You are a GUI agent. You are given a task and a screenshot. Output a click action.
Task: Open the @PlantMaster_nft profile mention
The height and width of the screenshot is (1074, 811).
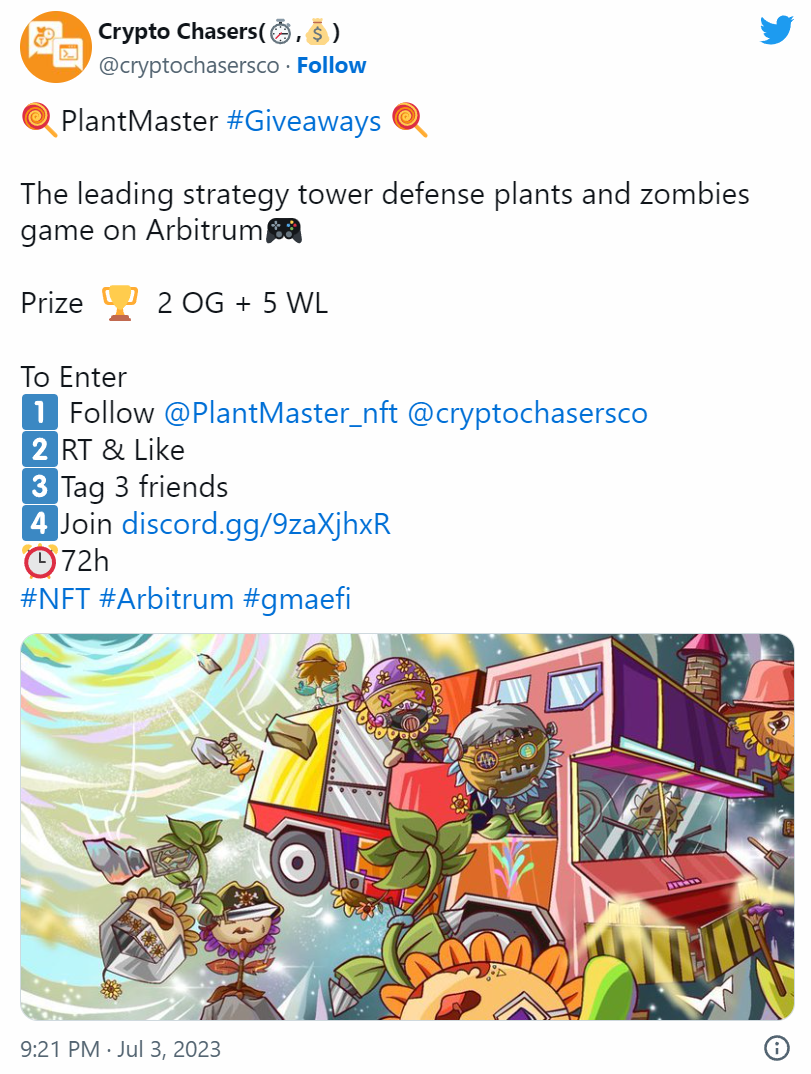coord(281,413)
